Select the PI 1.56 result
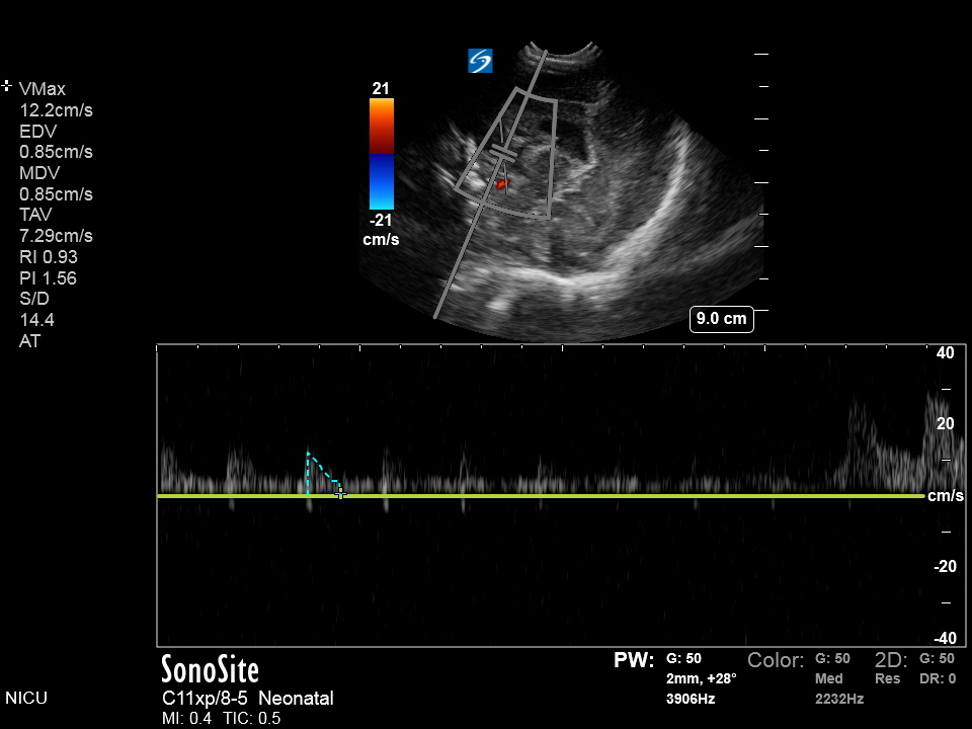 pyautogui.click(x=48, y=278)
